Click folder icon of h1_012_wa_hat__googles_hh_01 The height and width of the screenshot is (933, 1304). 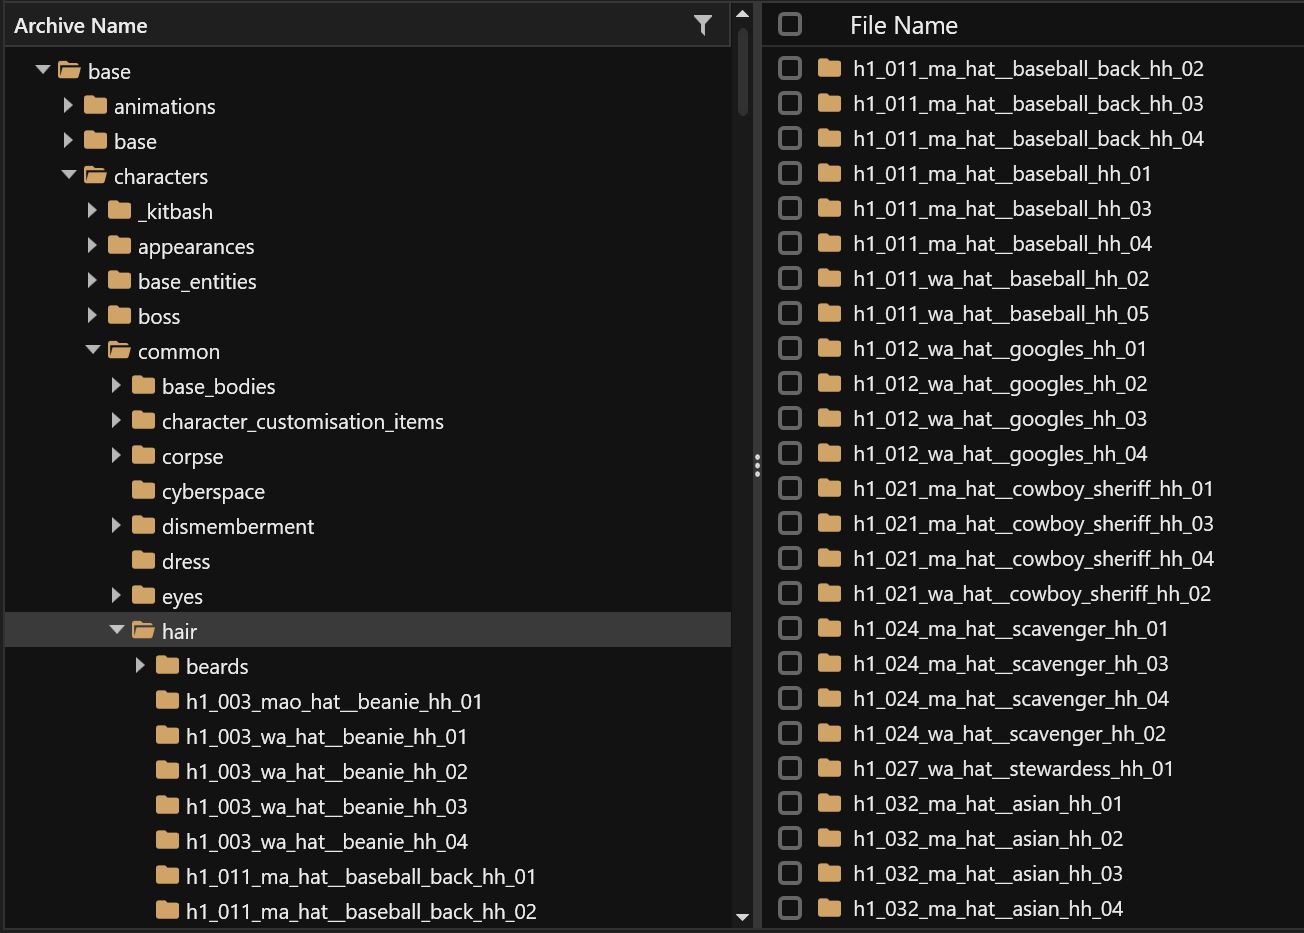pyautogui.click(x=829, y=348)
